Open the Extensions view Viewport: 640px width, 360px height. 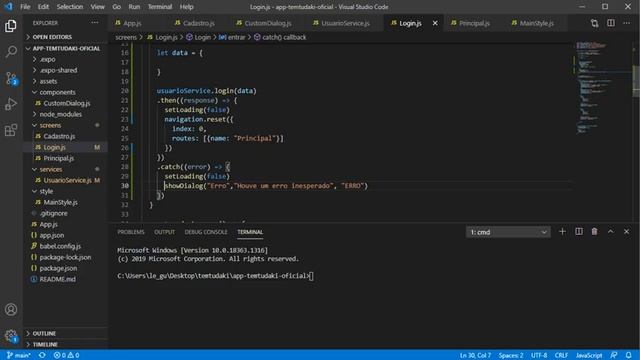click(11, 130)
